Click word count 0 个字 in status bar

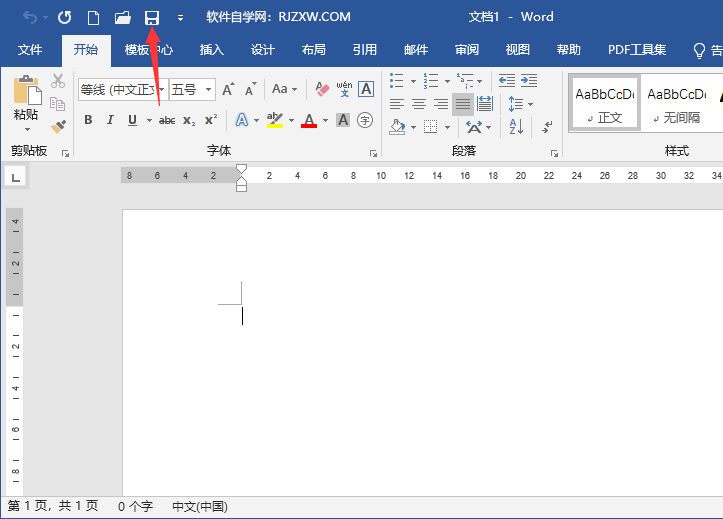click(x=135, y=507)
